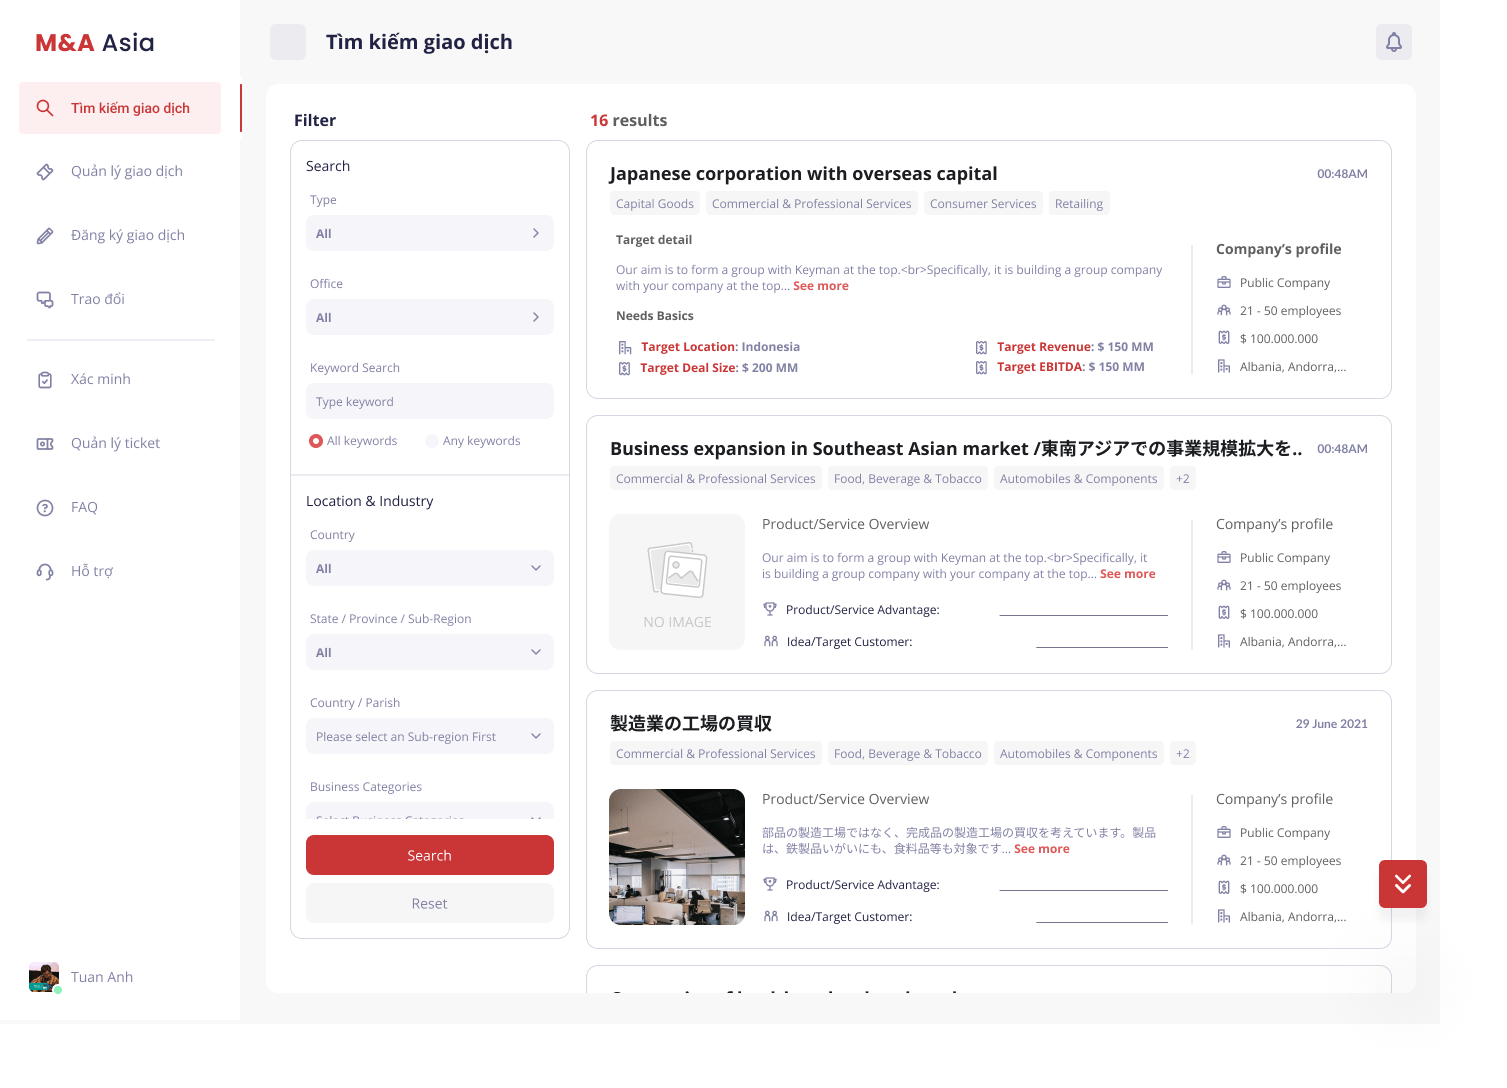Click the red double-chevron scroll down button
Viewport: 1507px width, 1088px height.
point(1403,884)
